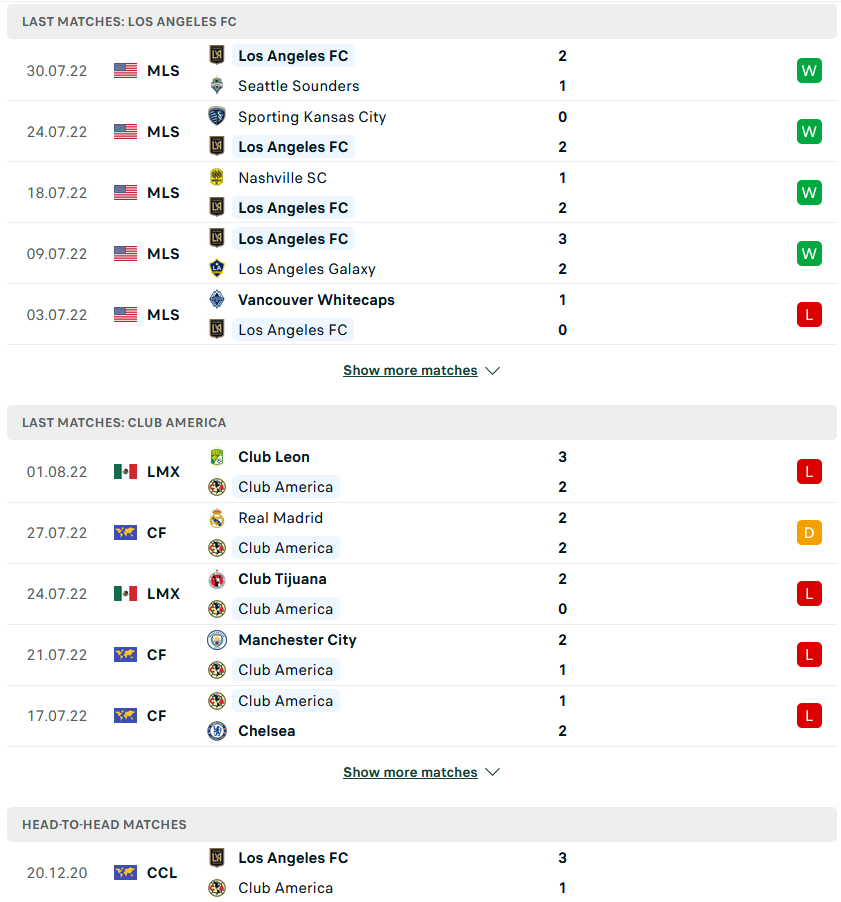This screenshot has width=841, height=902.
Task: Click the Seattle Sounders team crest
Action: point(217,86)
